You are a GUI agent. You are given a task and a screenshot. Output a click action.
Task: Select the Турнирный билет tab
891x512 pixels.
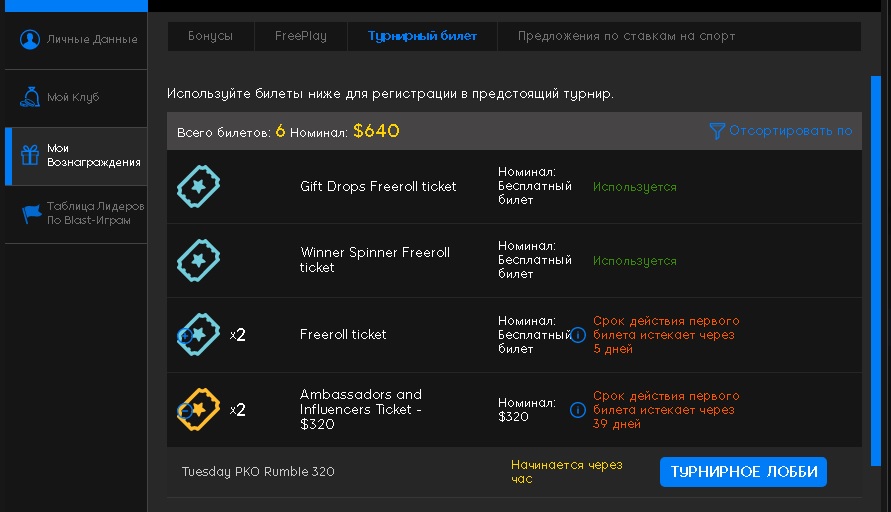tap(422, 36)
